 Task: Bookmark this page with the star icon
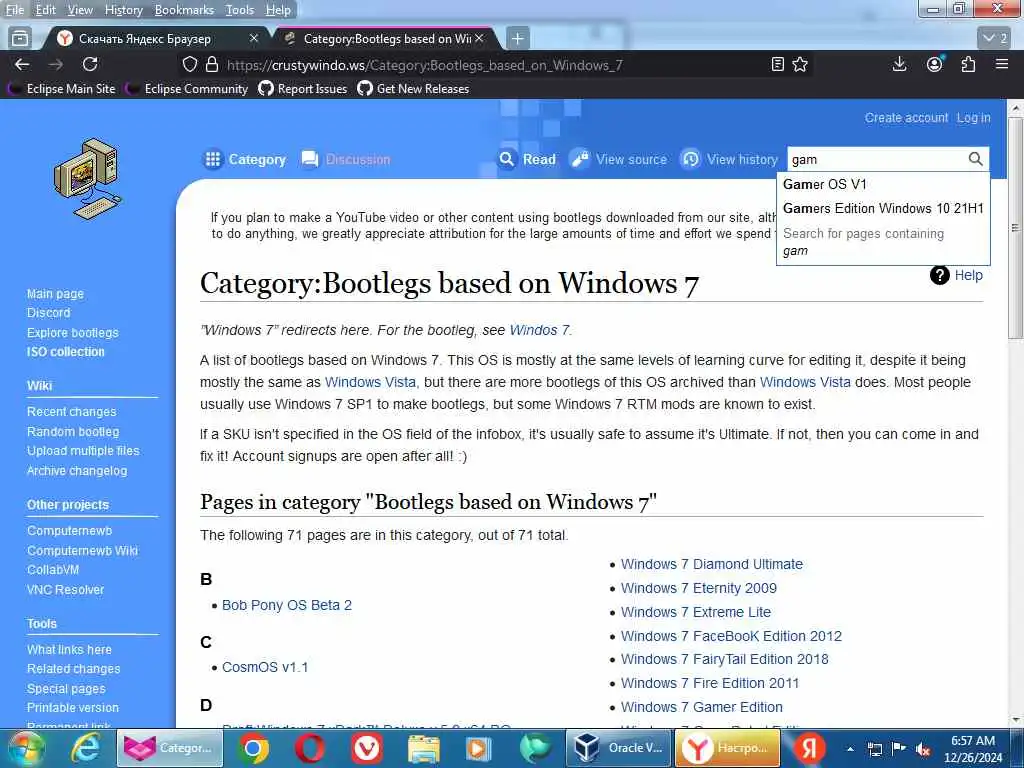pos(800,65)
